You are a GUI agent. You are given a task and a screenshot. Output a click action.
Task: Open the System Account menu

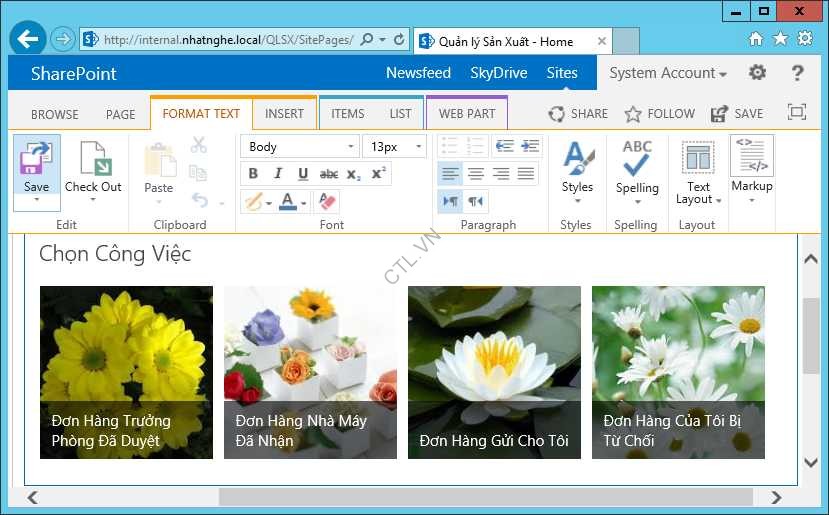[x=668, y=73]
